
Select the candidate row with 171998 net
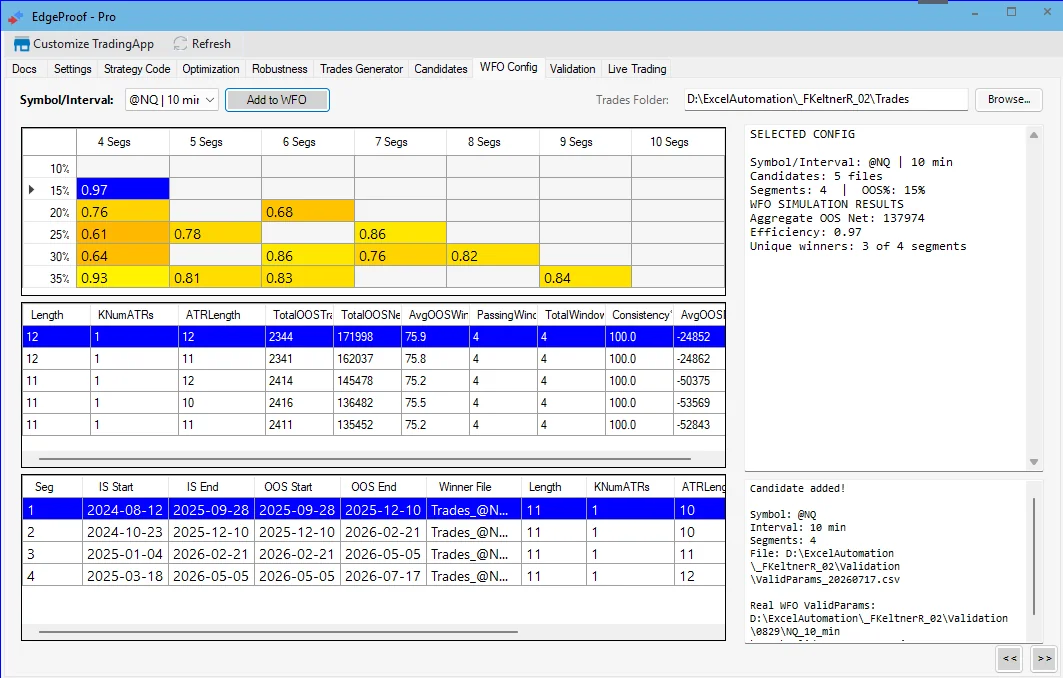pos(374,336)
